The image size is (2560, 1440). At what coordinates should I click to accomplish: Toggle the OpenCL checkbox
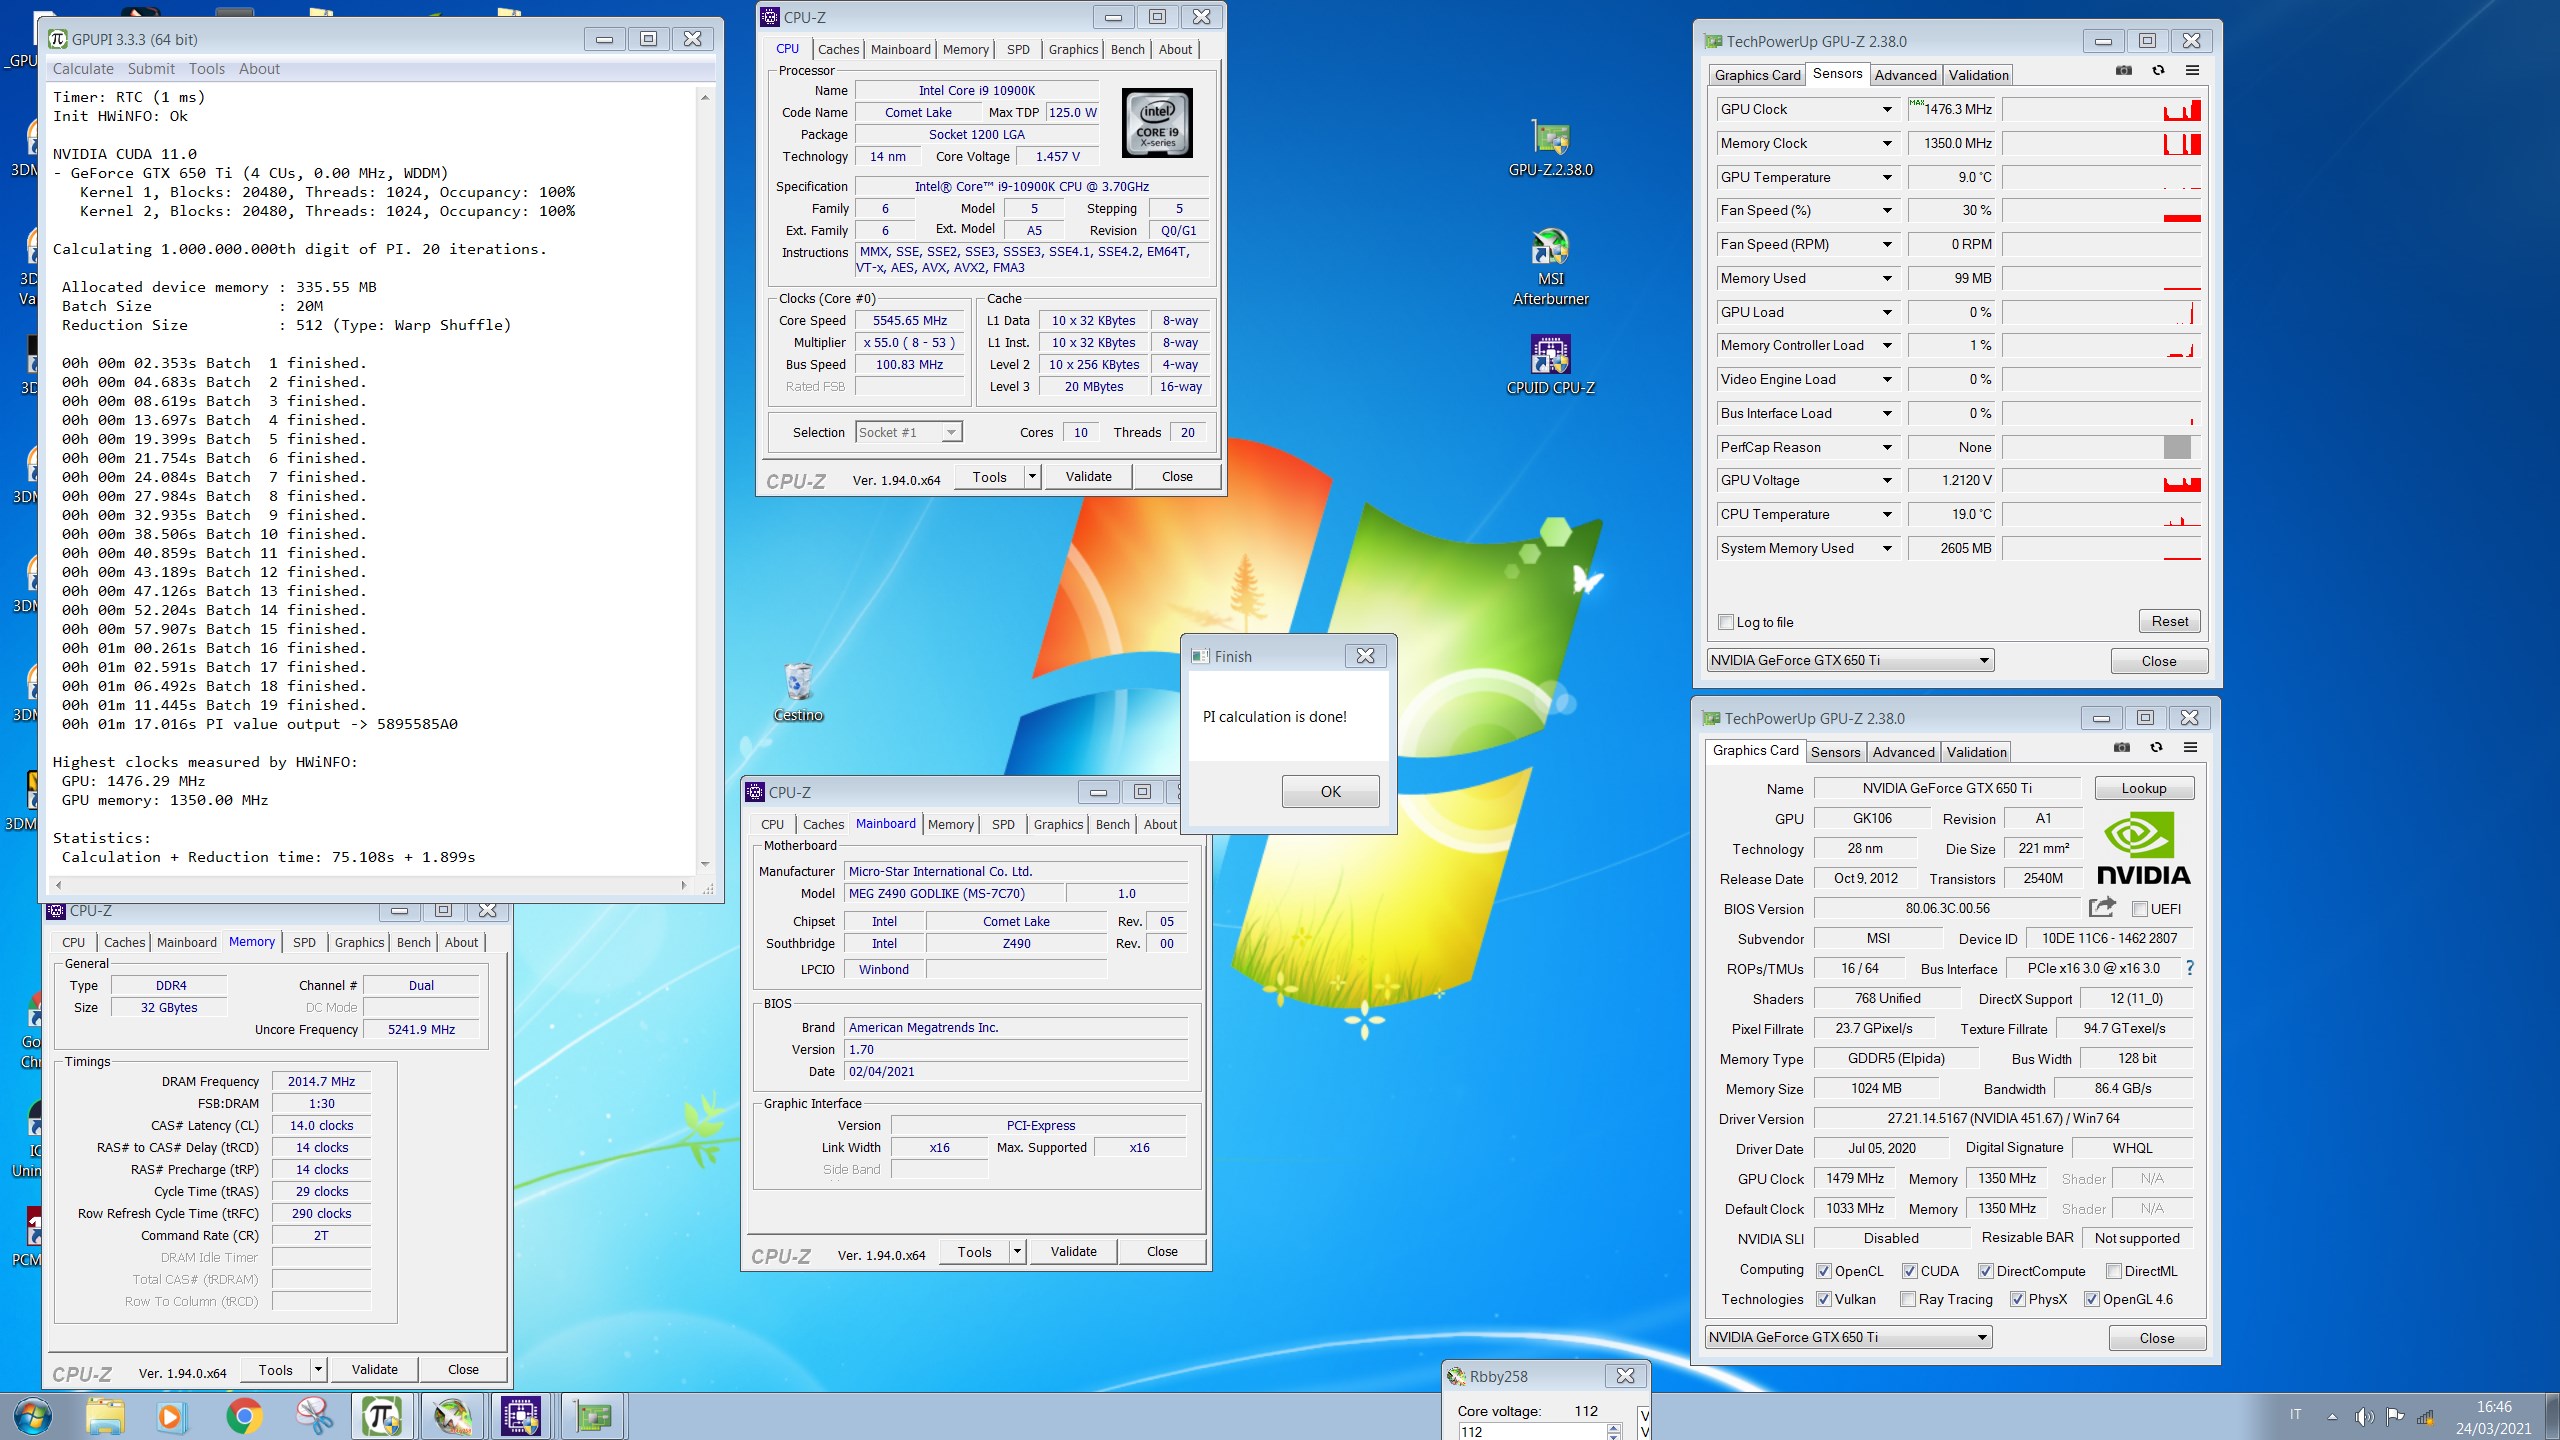tap(1824, 1271)
